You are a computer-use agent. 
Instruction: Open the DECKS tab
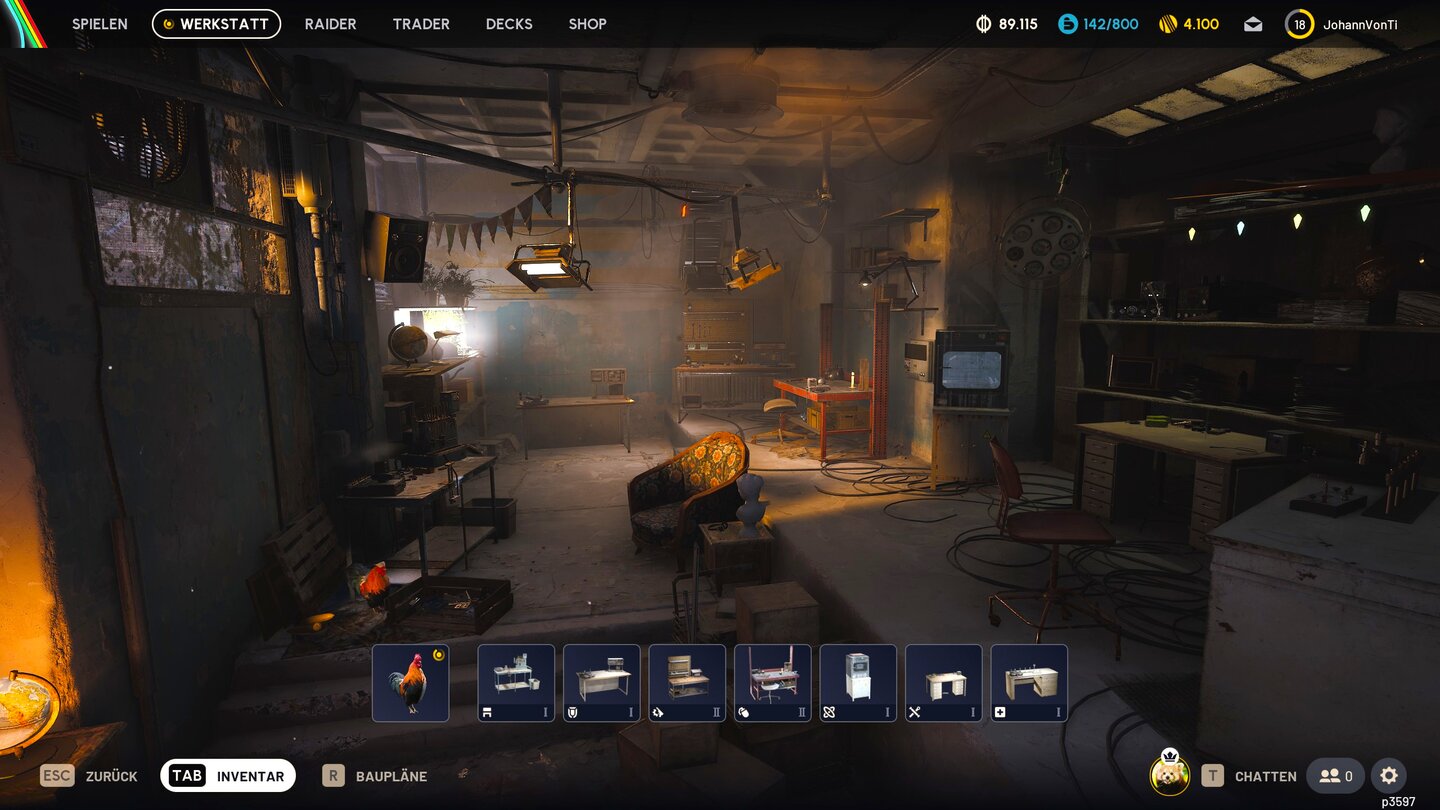509,24
